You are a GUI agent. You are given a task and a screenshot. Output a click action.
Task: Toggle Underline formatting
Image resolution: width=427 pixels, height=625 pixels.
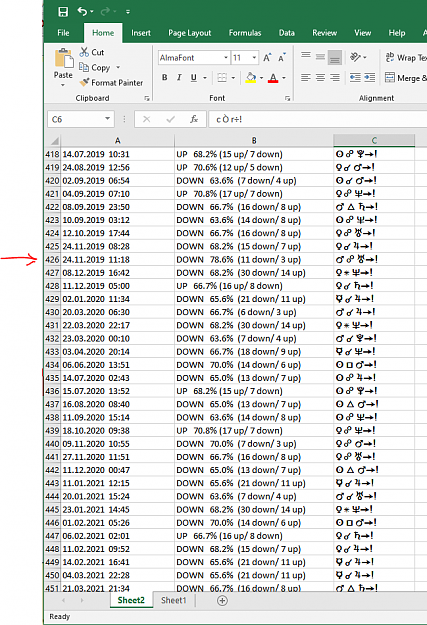tap(194, 77)
